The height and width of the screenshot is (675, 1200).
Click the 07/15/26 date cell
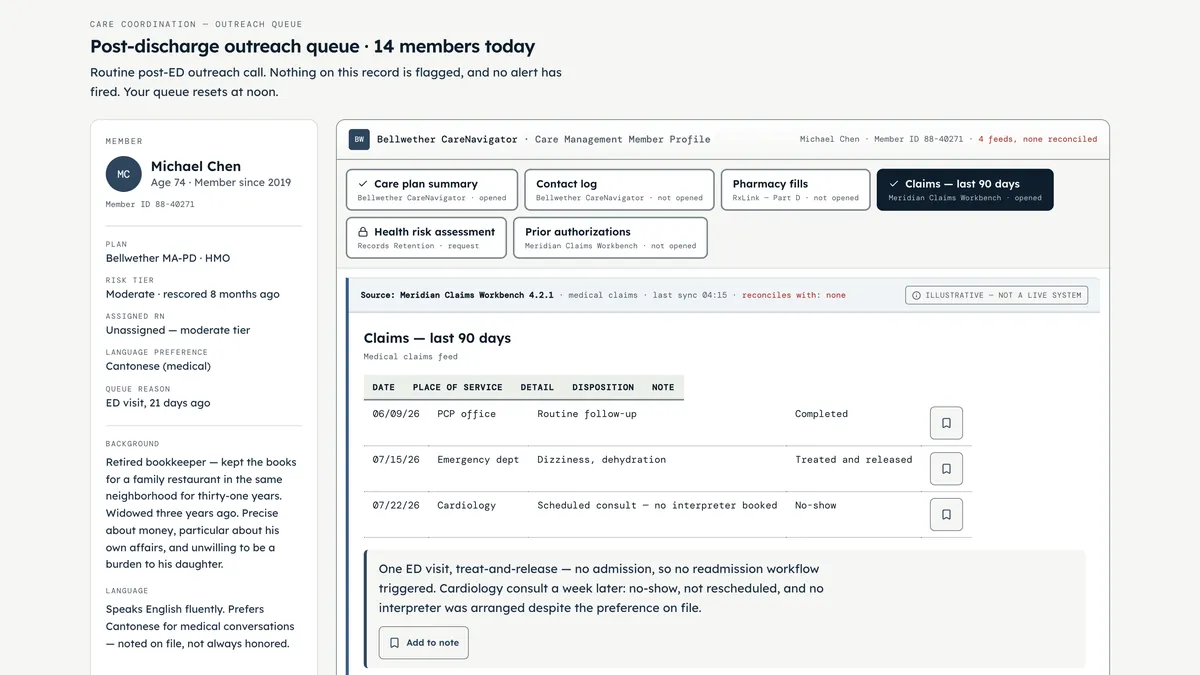pos(396,460)
